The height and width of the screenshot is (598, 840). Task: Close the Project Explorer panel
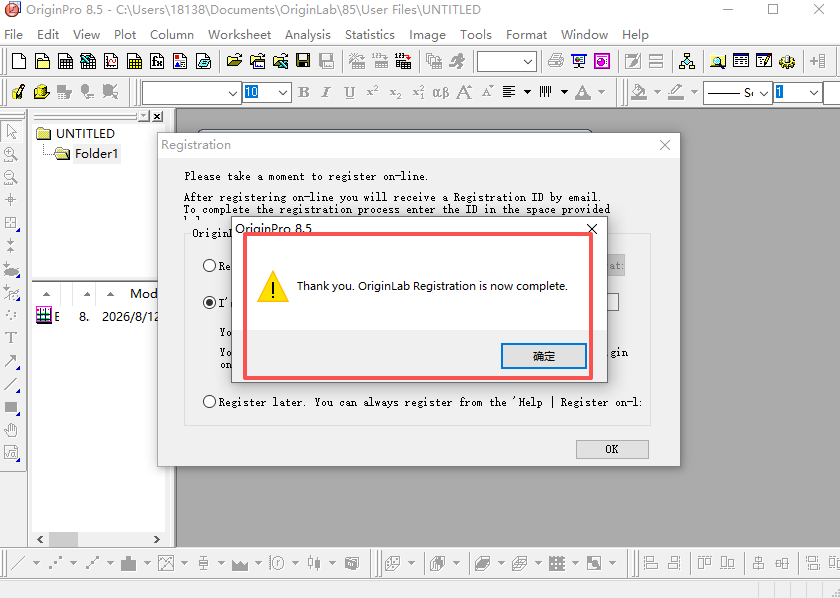[157, 116]
